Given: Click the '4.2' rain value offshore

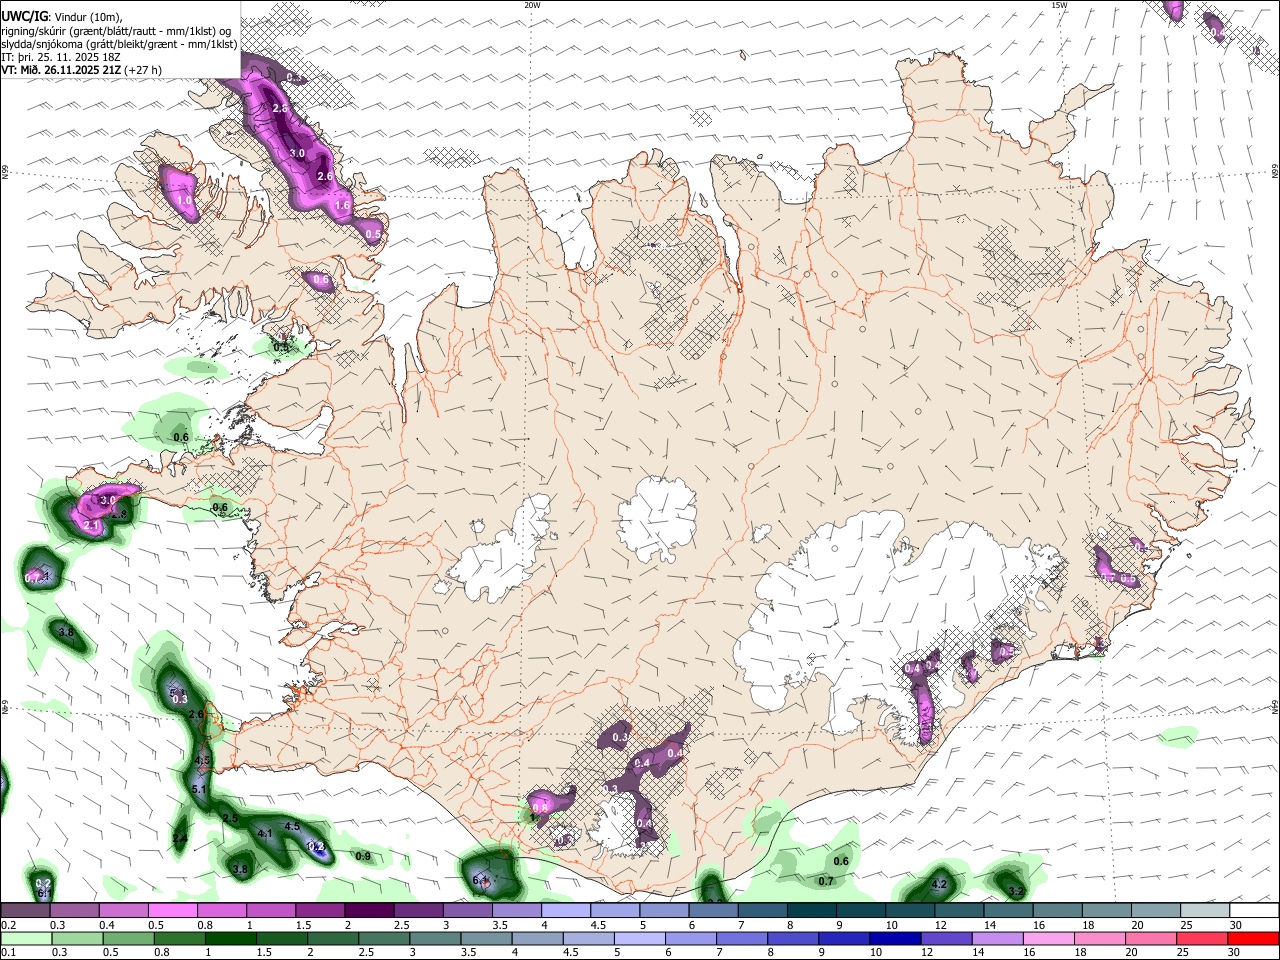Looking at the screenshot, I should point(939,884).
